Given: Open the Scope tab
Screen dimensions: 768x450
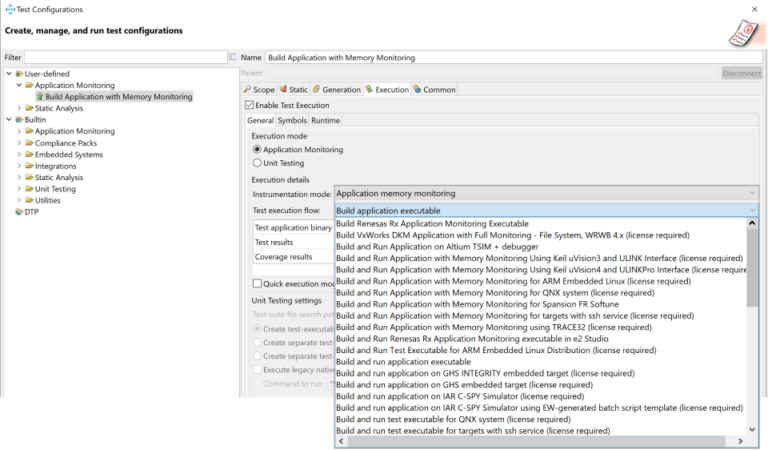Looking at the screenshot, I should click(x=259, y=89).
